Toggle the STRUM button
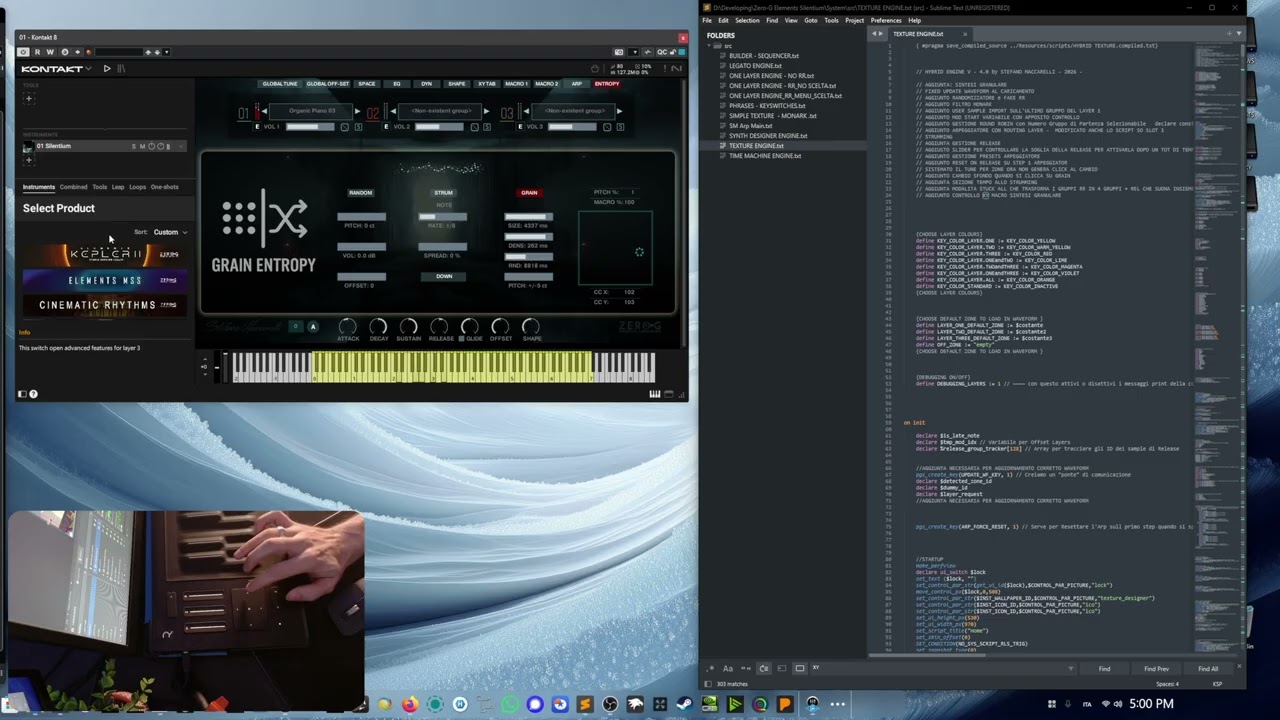 click(x=443, y=193)
